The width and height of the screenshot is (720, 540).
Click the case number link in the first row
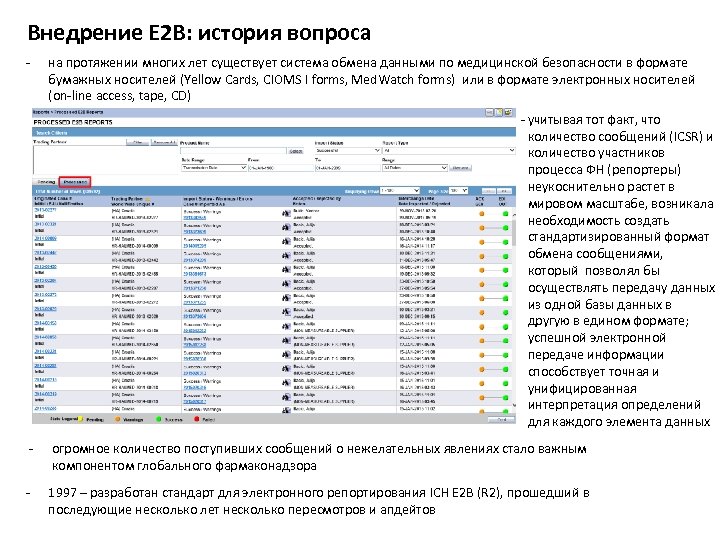(45, 210)
